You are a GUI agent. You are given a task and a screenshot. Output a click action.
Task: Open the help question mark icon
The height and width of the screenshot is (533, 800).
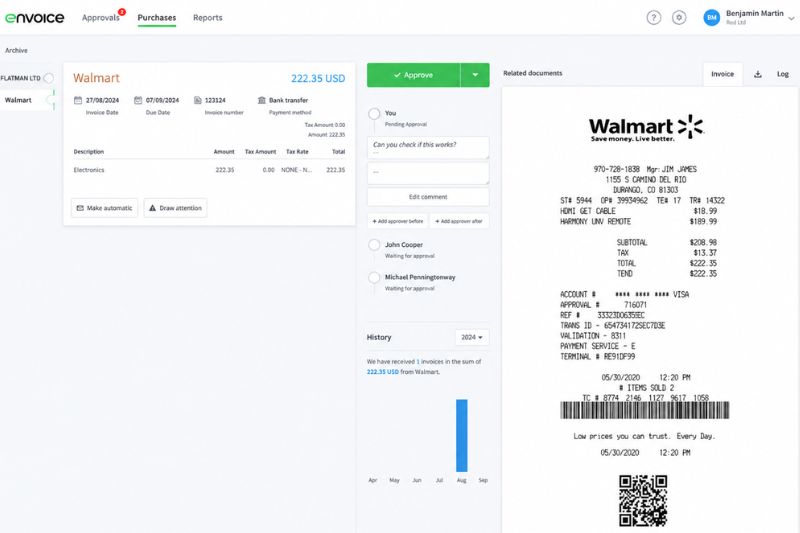[x=654, y=18]
